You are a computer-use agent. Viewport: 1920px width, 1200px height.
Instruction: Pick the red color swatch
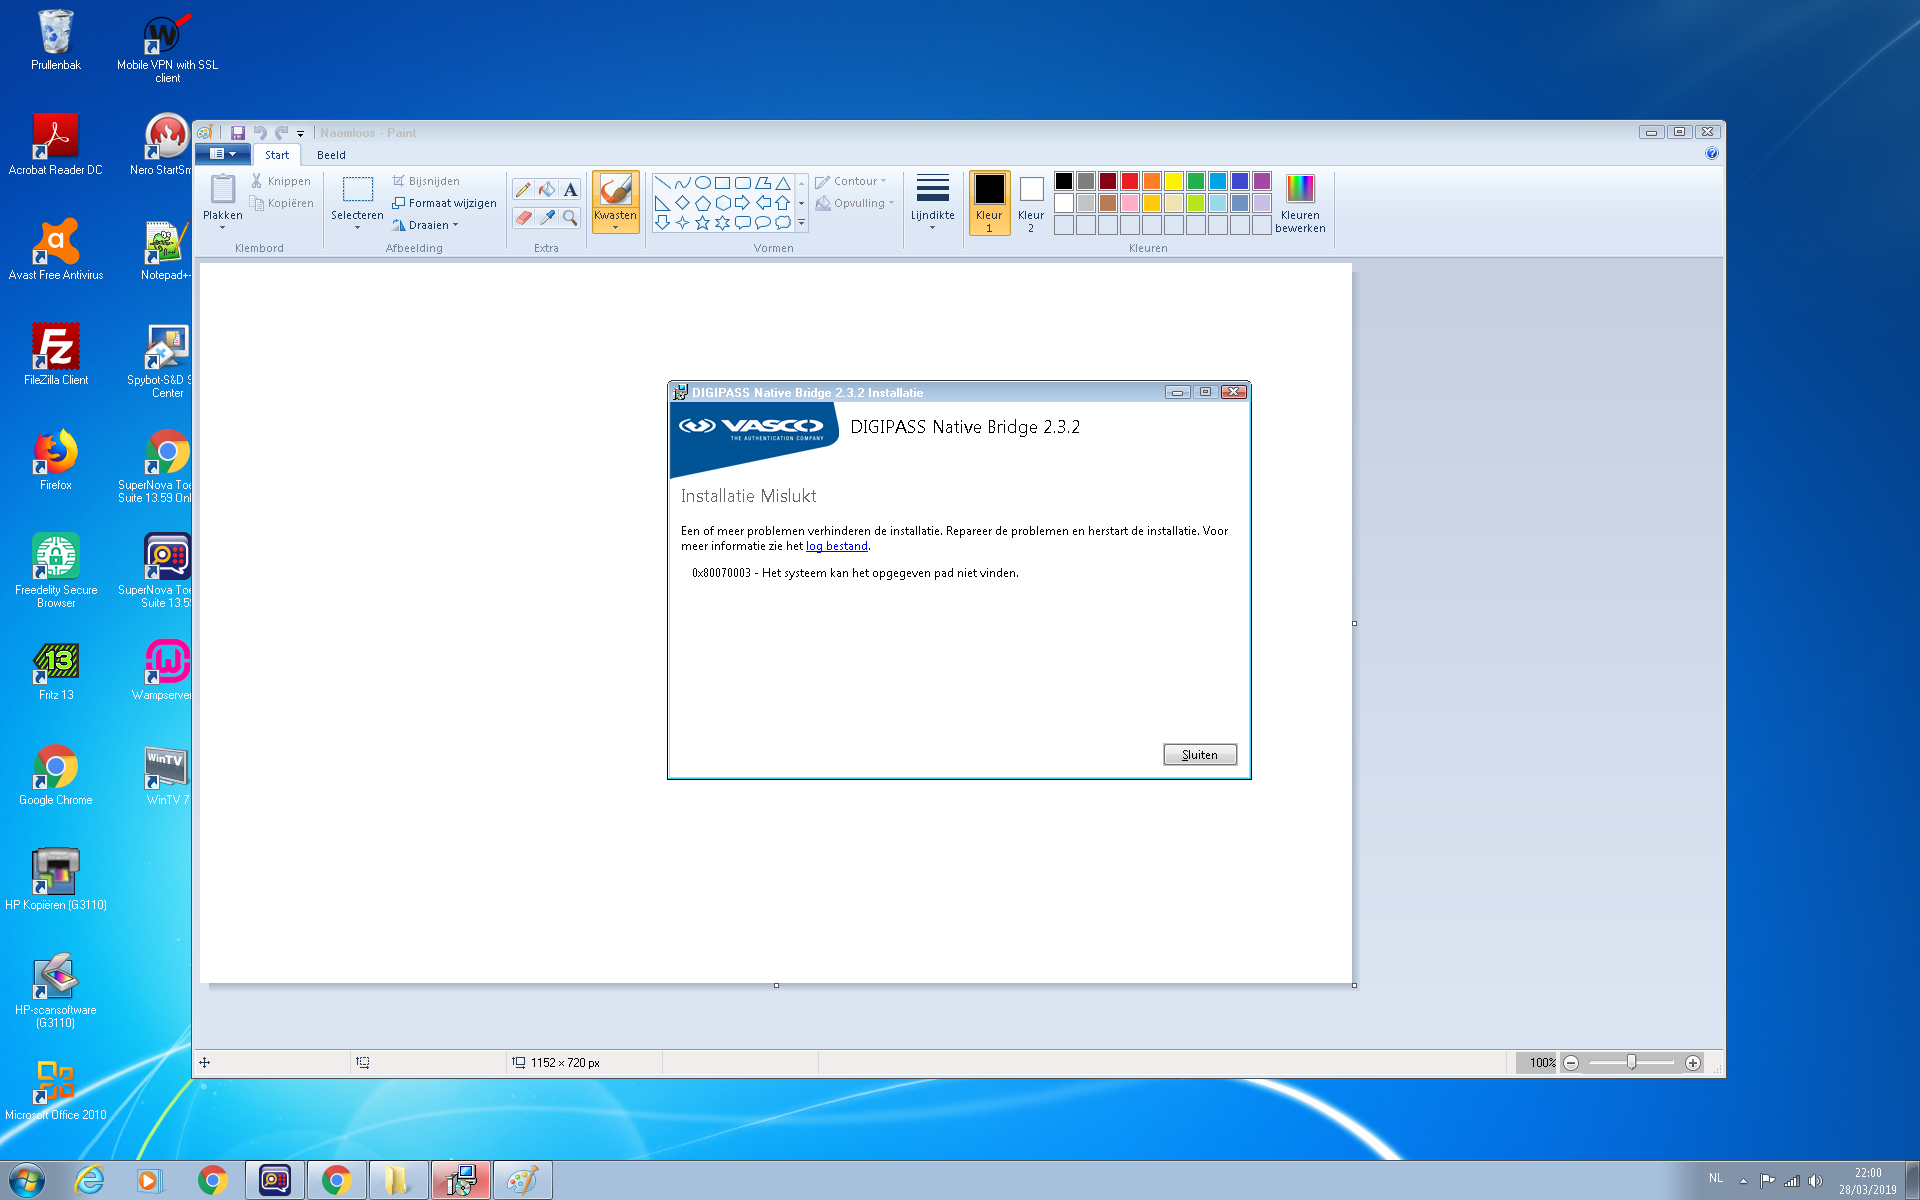click(x=1130, y=181)
